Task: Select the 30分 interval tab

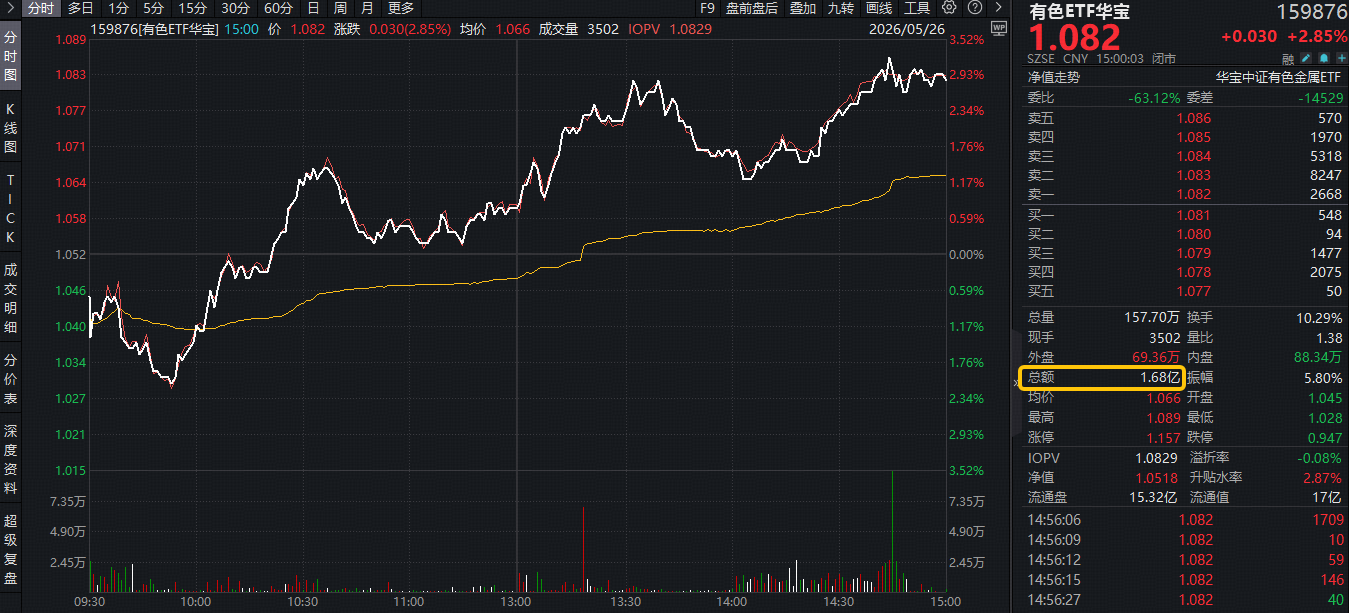Action: (x=236, y=8)
